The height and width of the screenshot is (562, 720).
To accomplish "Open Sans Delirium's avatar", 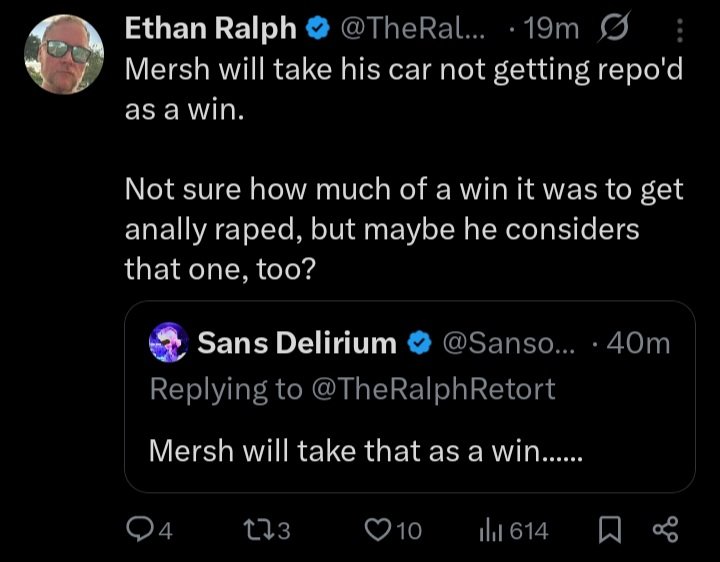I will pos(169,343).
